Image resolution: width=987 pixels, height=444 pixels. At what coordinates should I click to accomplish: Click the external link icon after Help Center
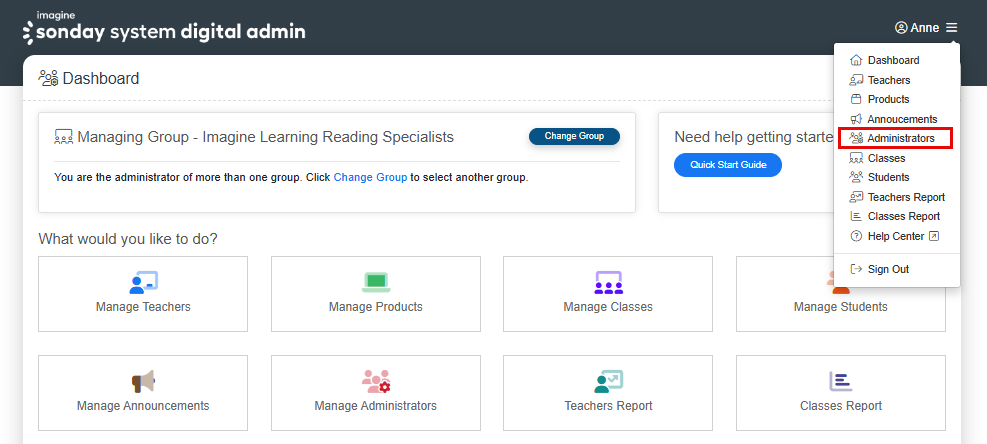click(934, 236)
